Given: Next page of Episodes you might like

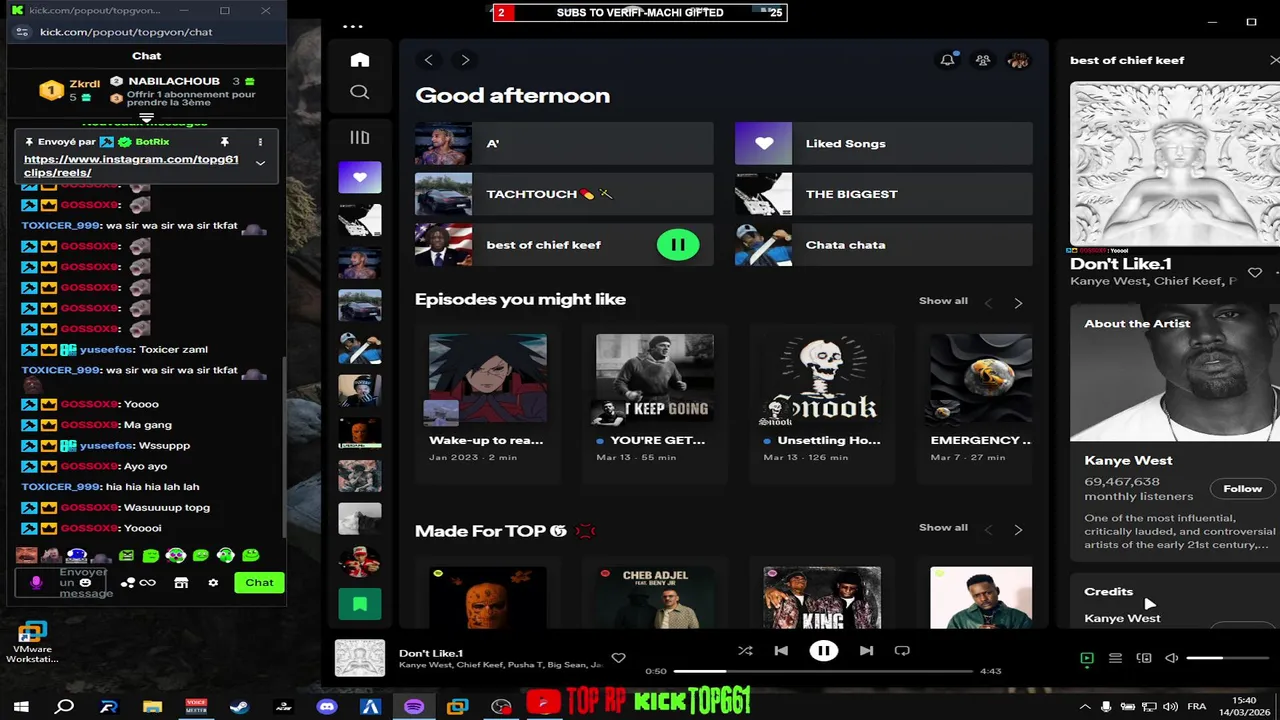Looking at the screenshot, I should [x=1018, y=303].
